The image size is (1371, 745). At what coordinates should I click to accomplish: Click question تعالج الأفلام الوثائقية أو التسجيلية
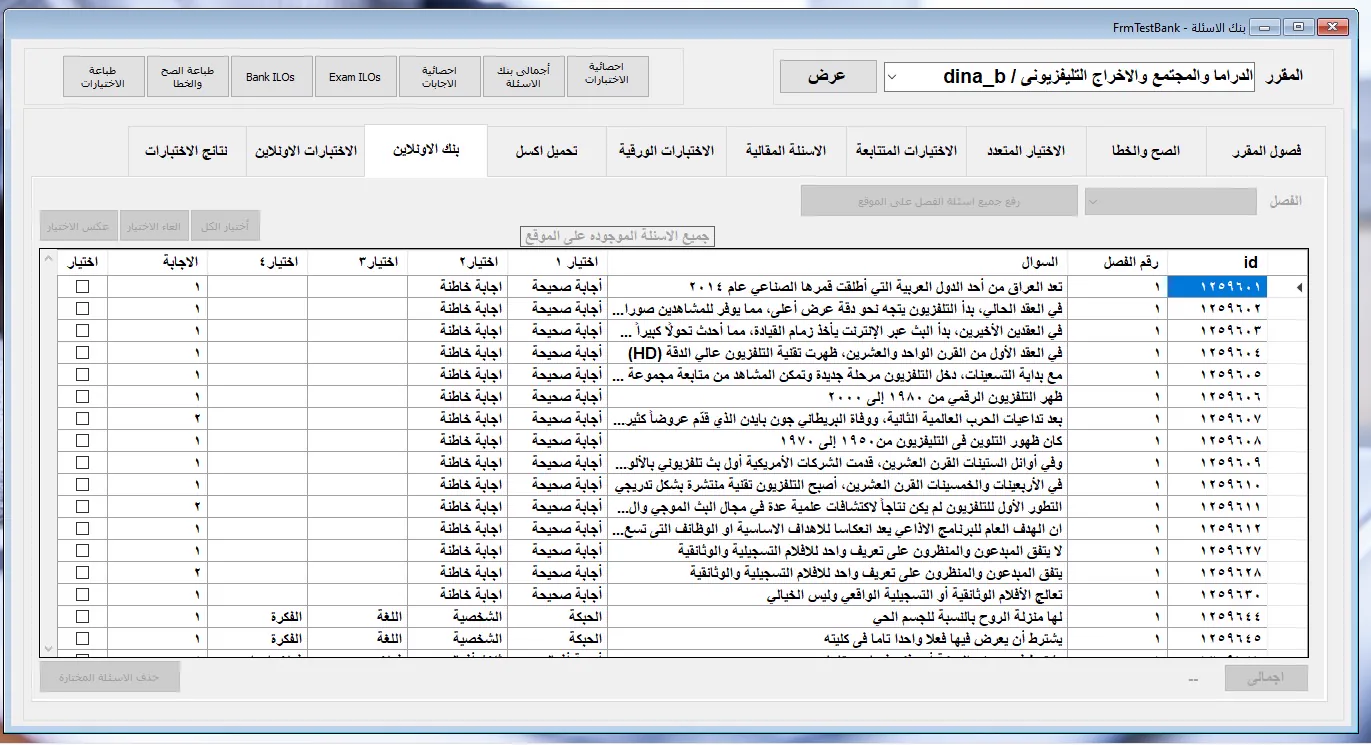click(912, 595)
